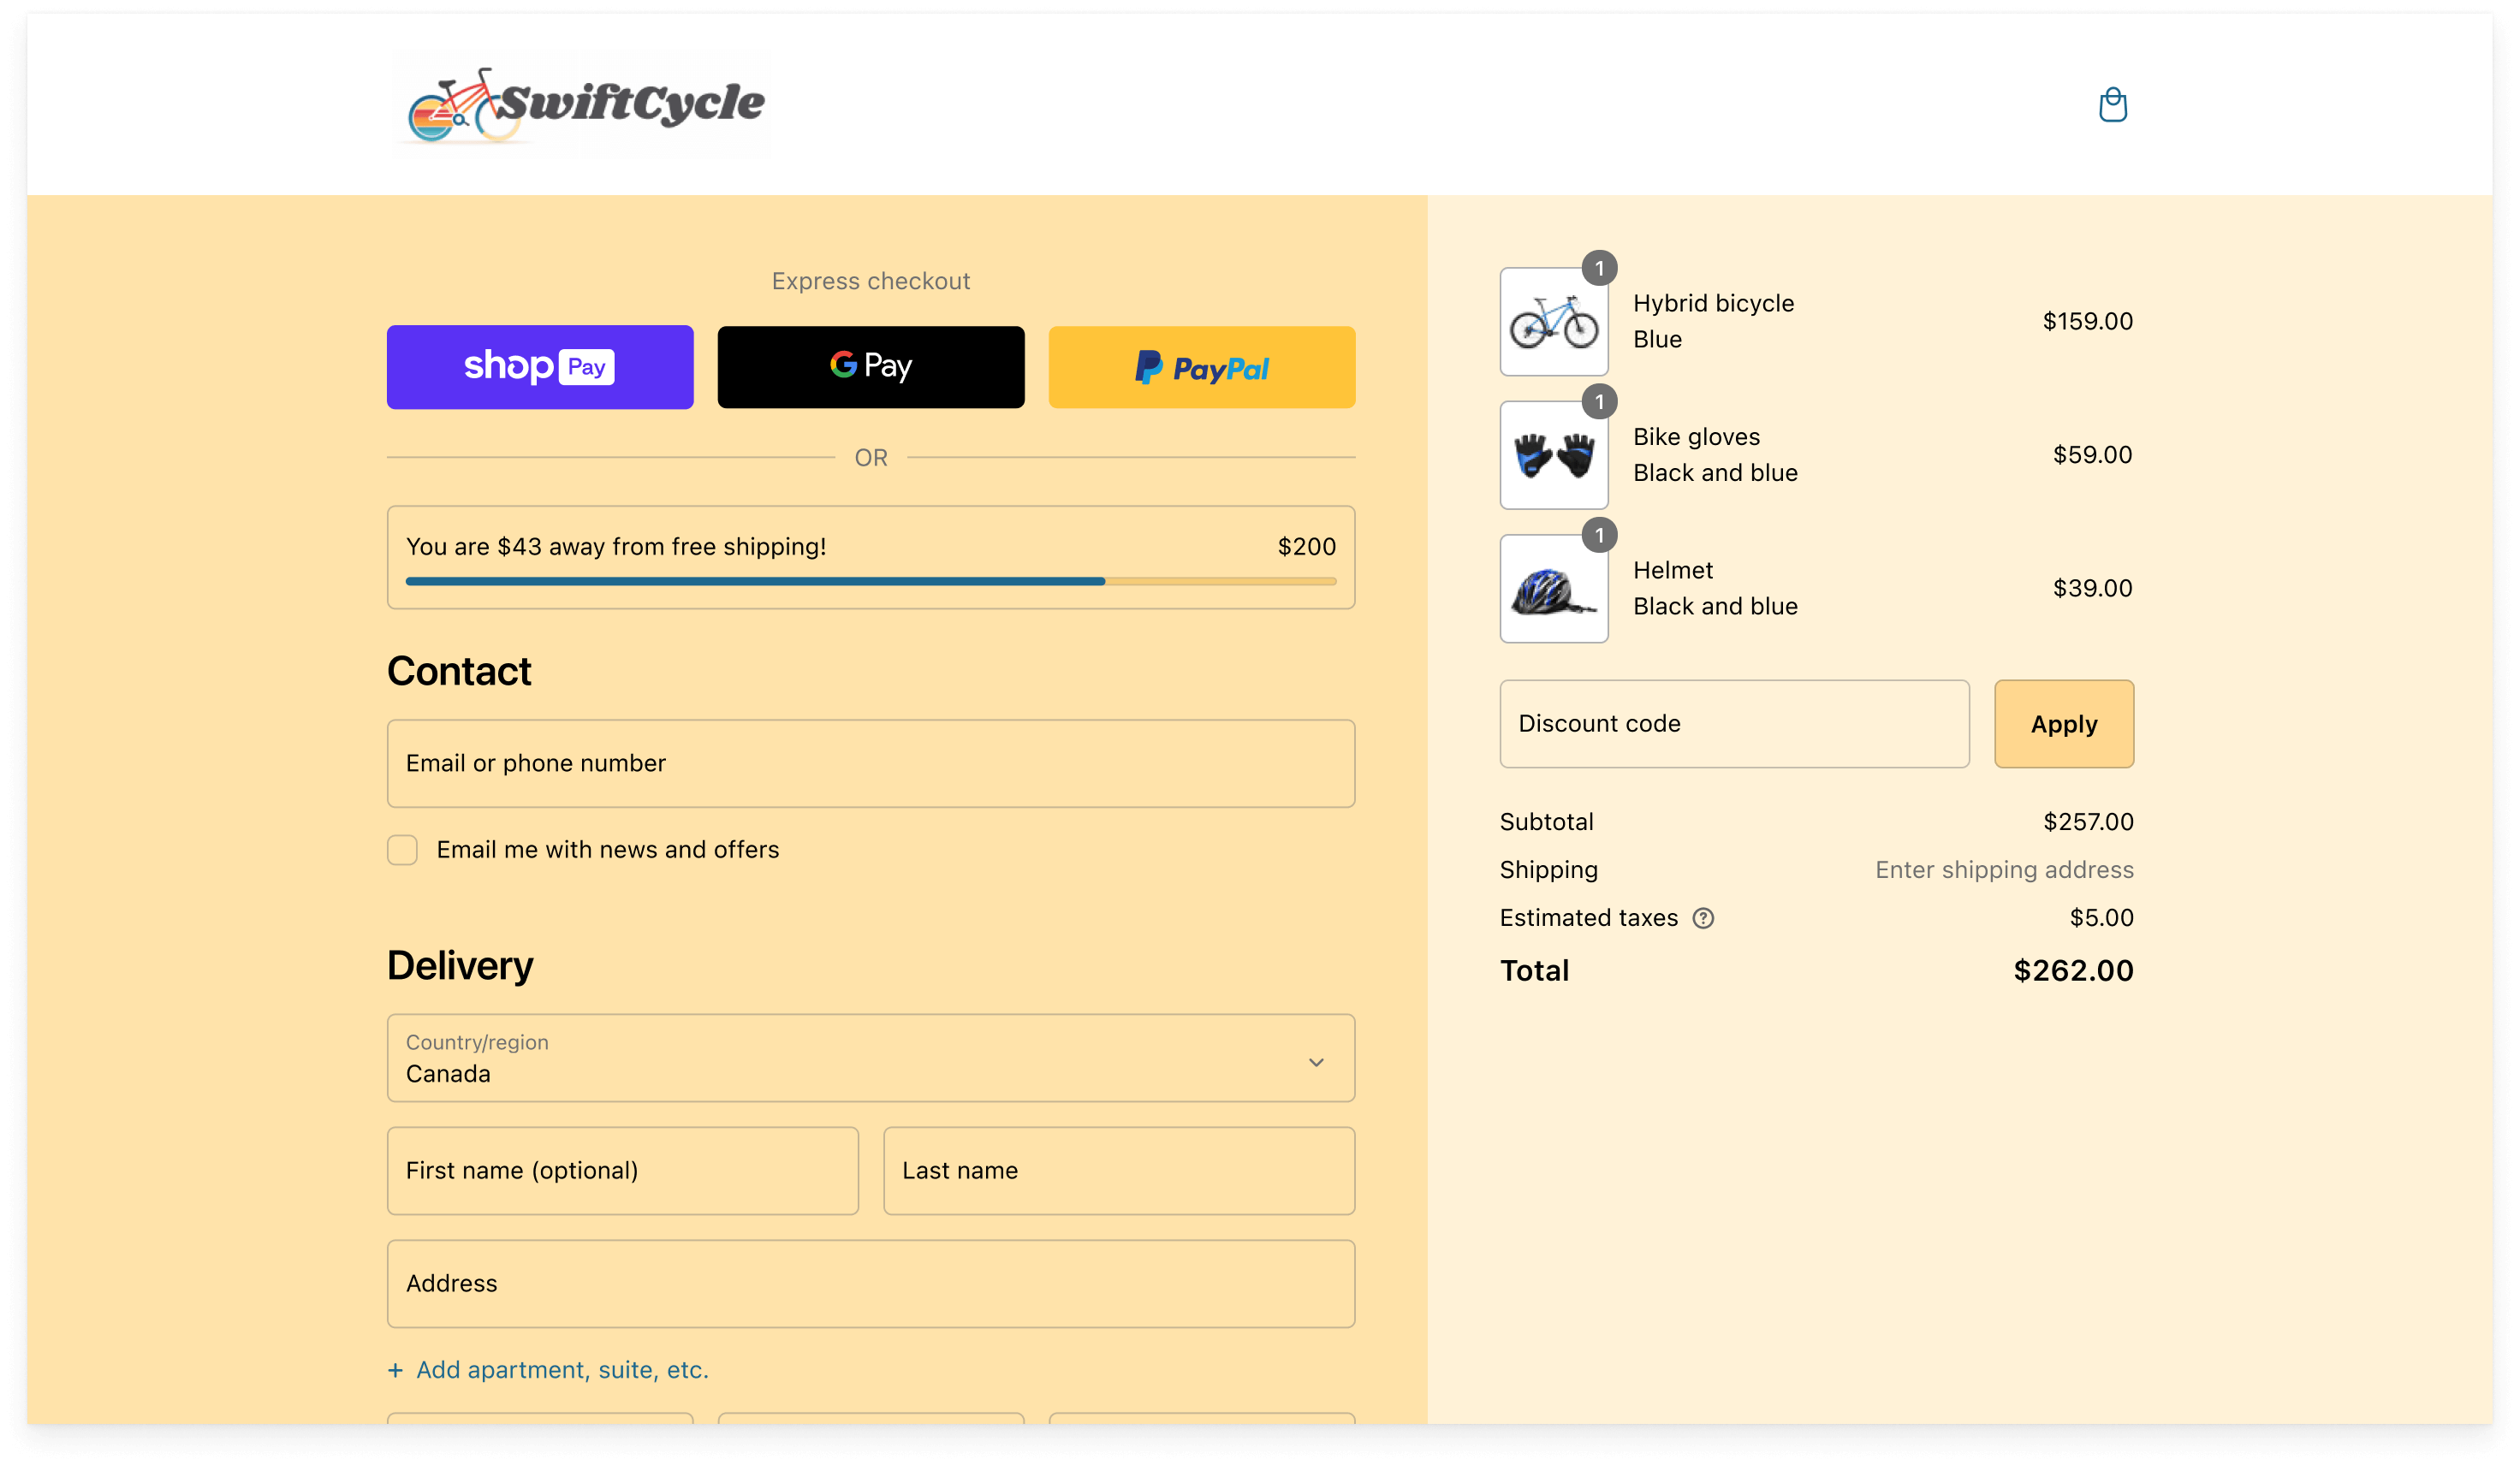Click the First name (optional) field
The height and width of the screenshot is (1465, 2520).
click(x=622, y=1171)
